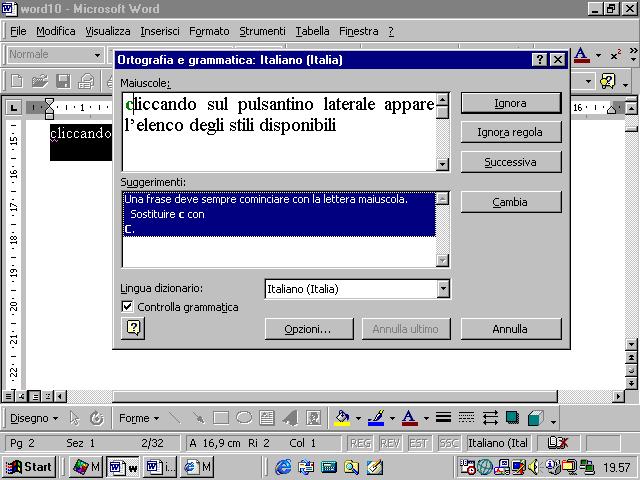The image size is (640, 480).
Task: Click the Open folder toolbar icon
Action: [x=40, y=81]
